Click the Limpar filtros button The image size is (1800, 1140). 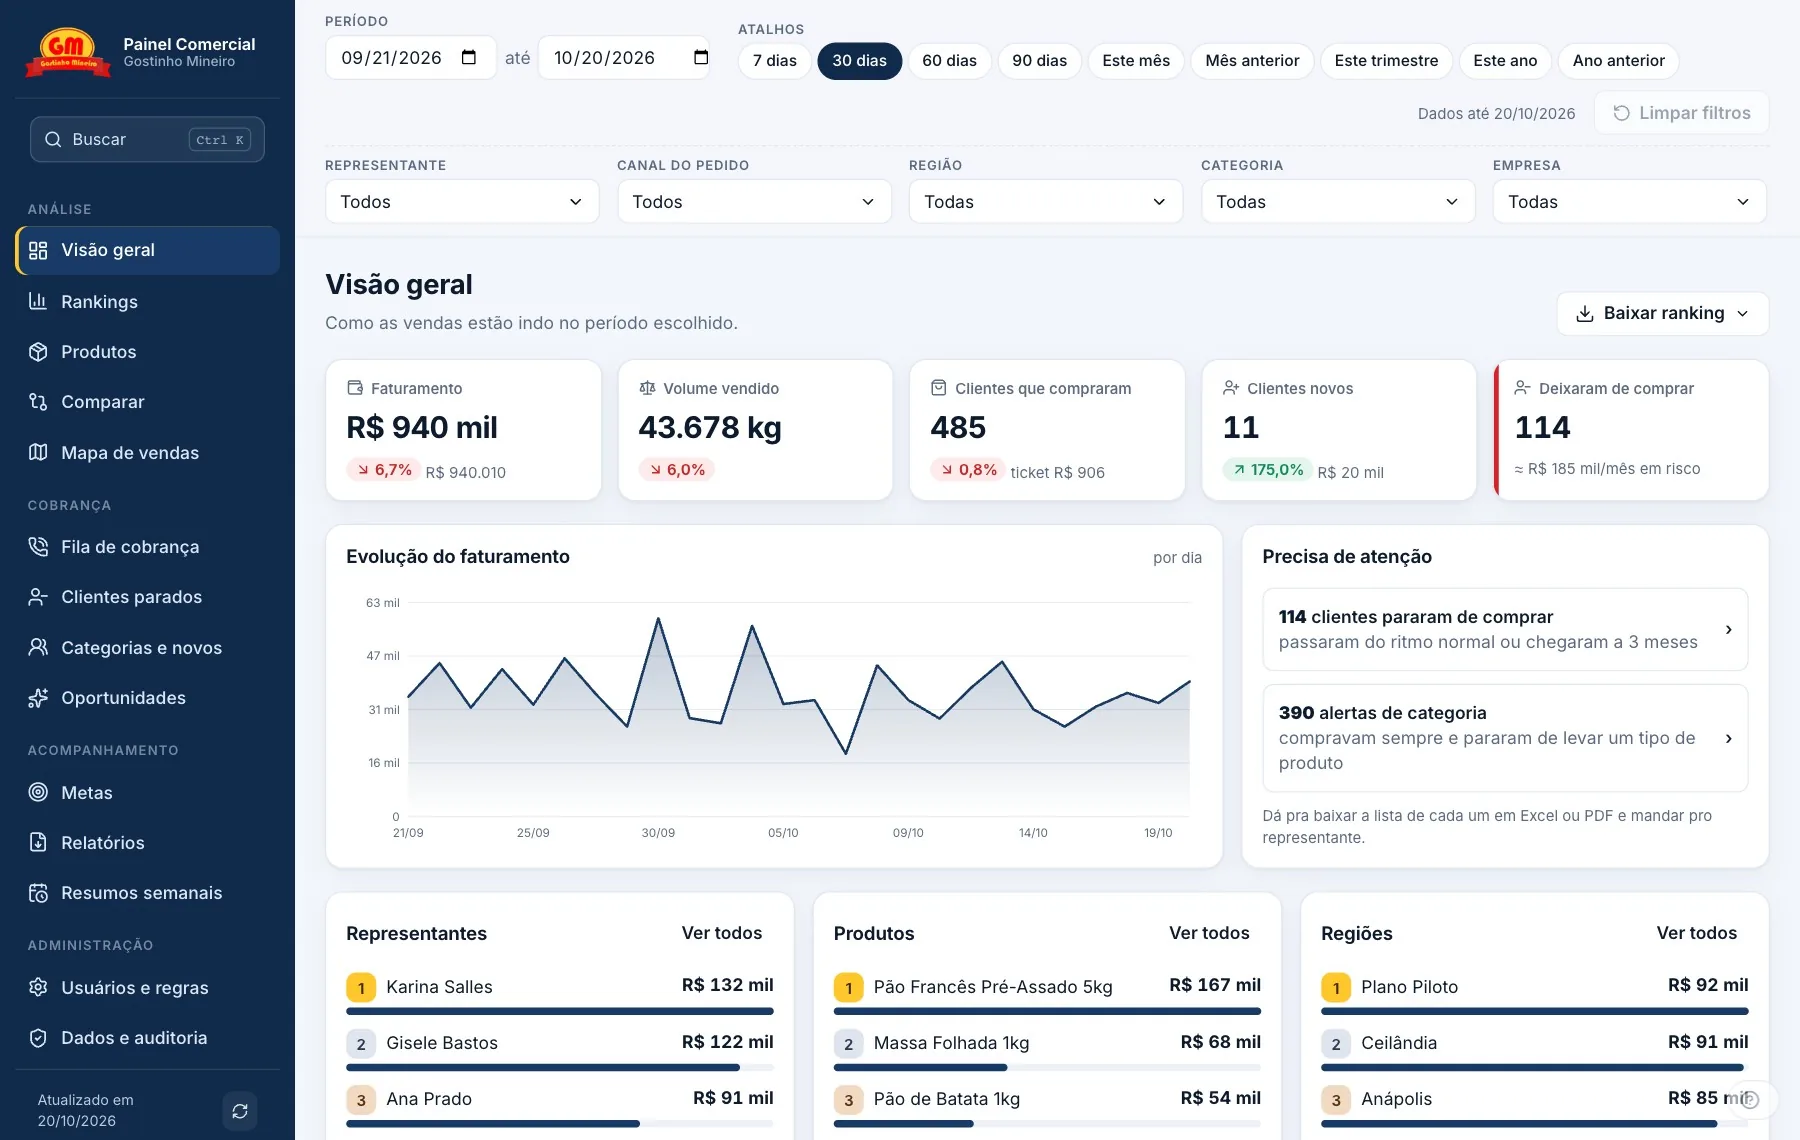[1682, 113]
